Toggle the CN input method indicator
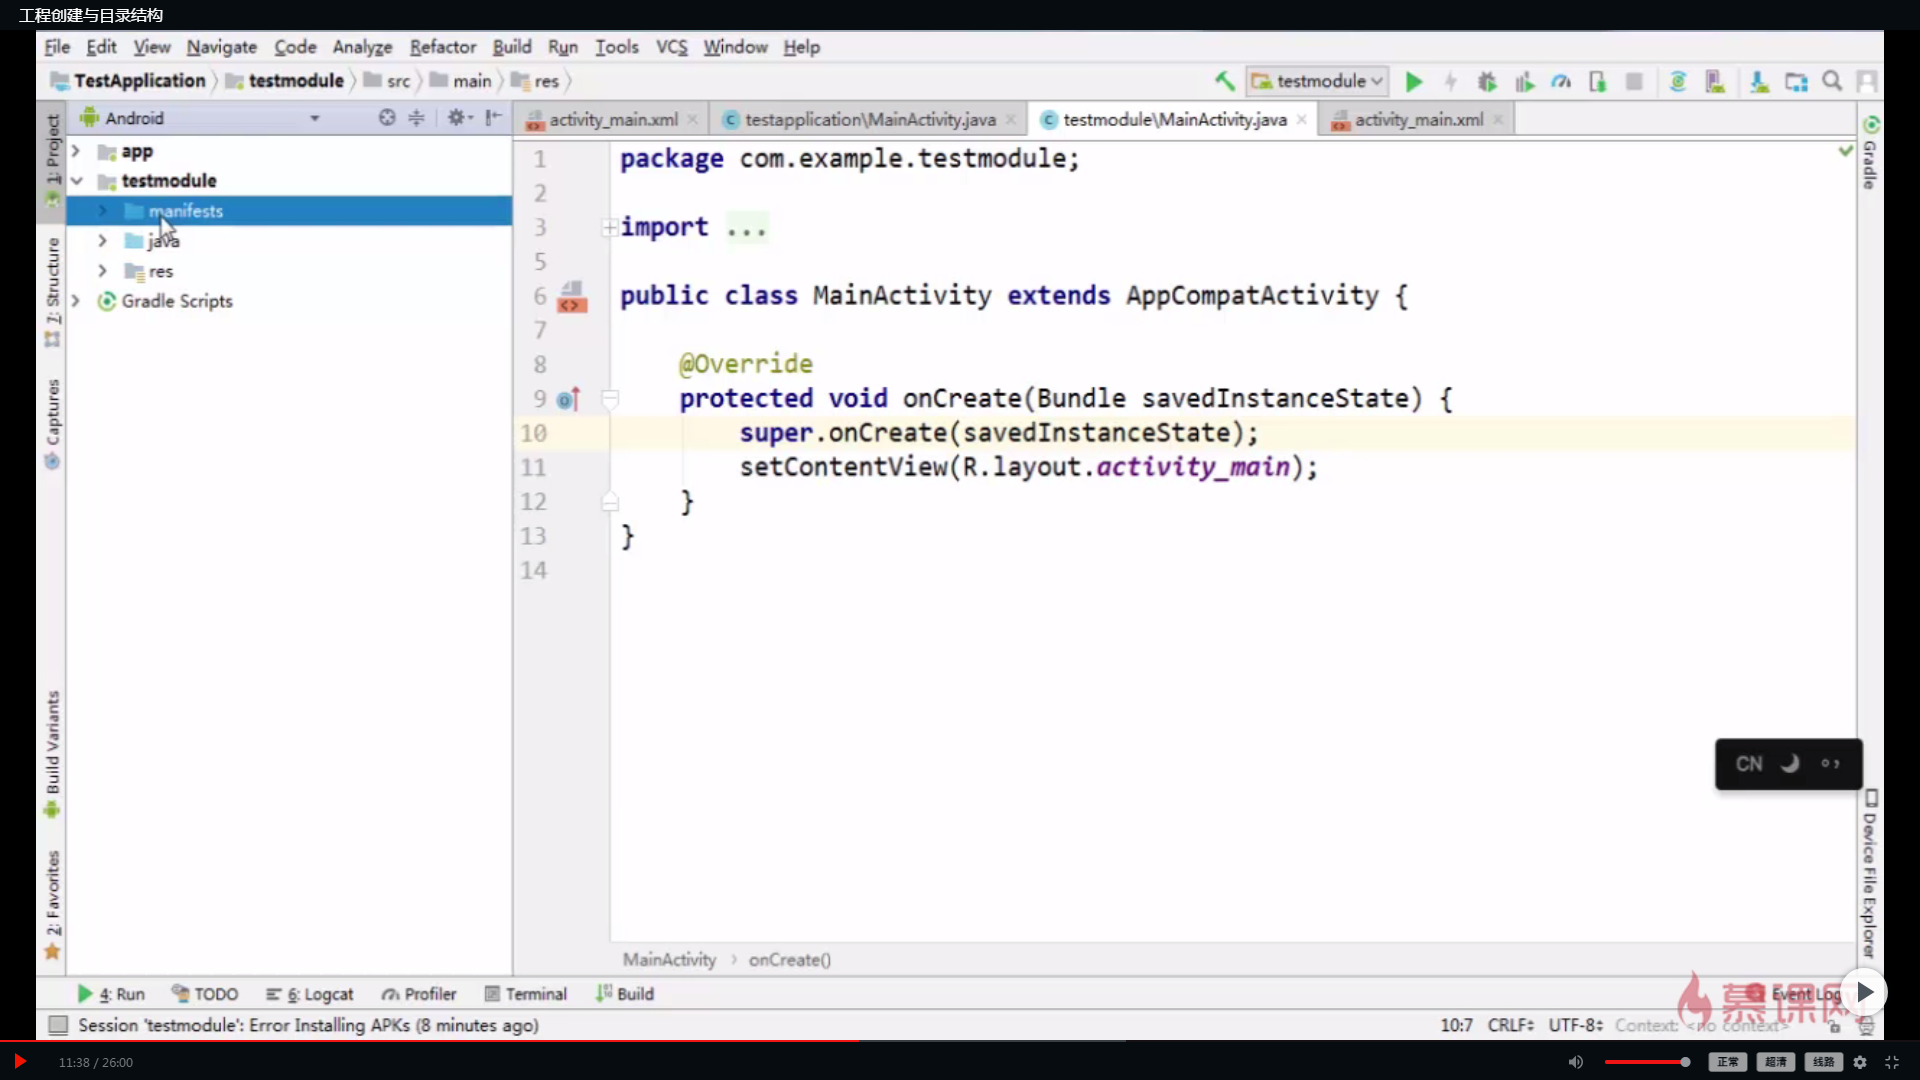Viewport: 1920px width, 1080px height. pyautogui.click(x=1748, y=764)
